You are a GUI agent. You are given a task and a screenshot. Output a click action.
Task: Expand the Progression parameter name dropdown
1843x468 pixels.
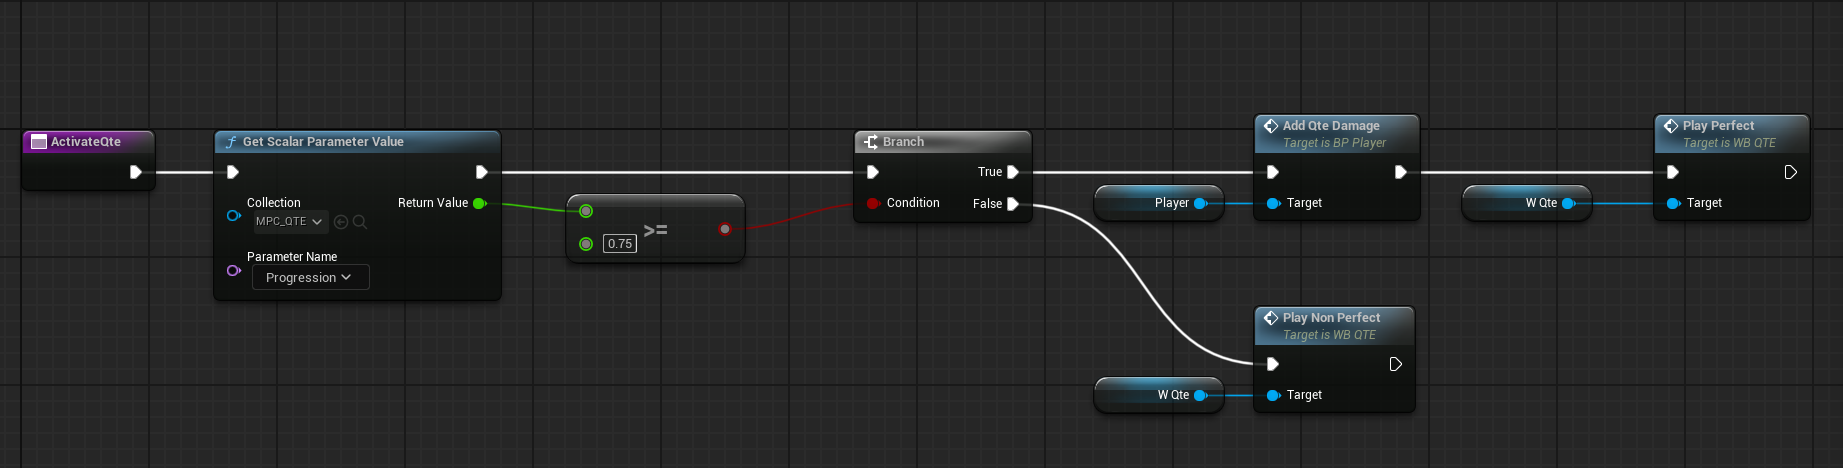click(x=310, y=278)
